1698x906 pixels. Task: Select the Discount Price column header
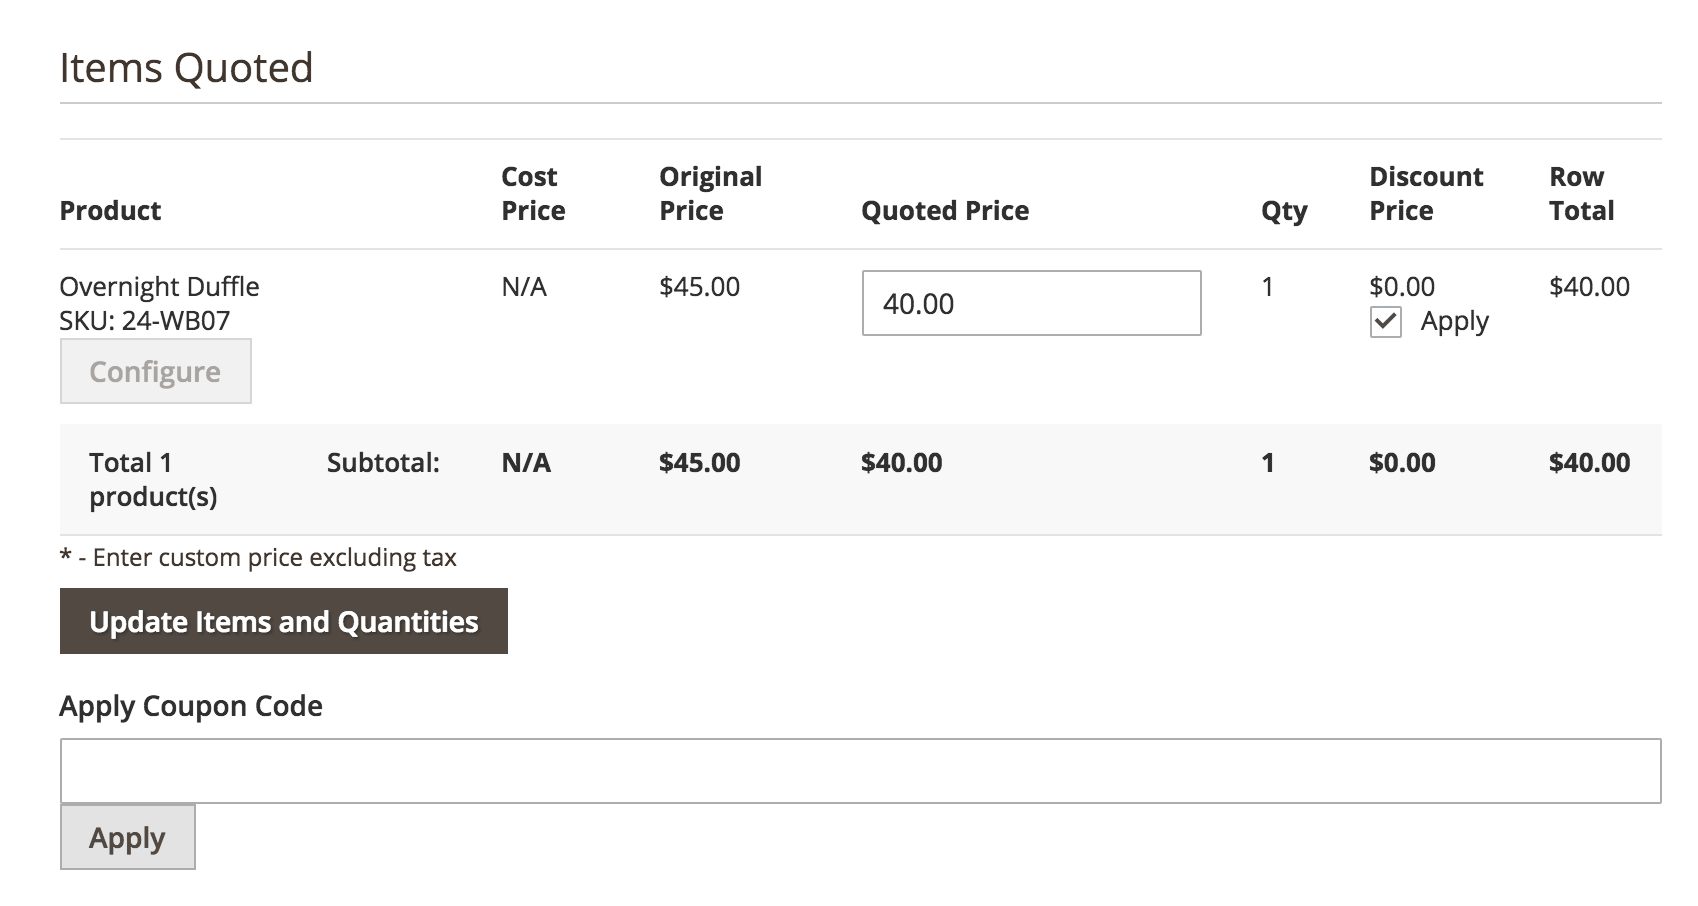tap(1426, 193)
